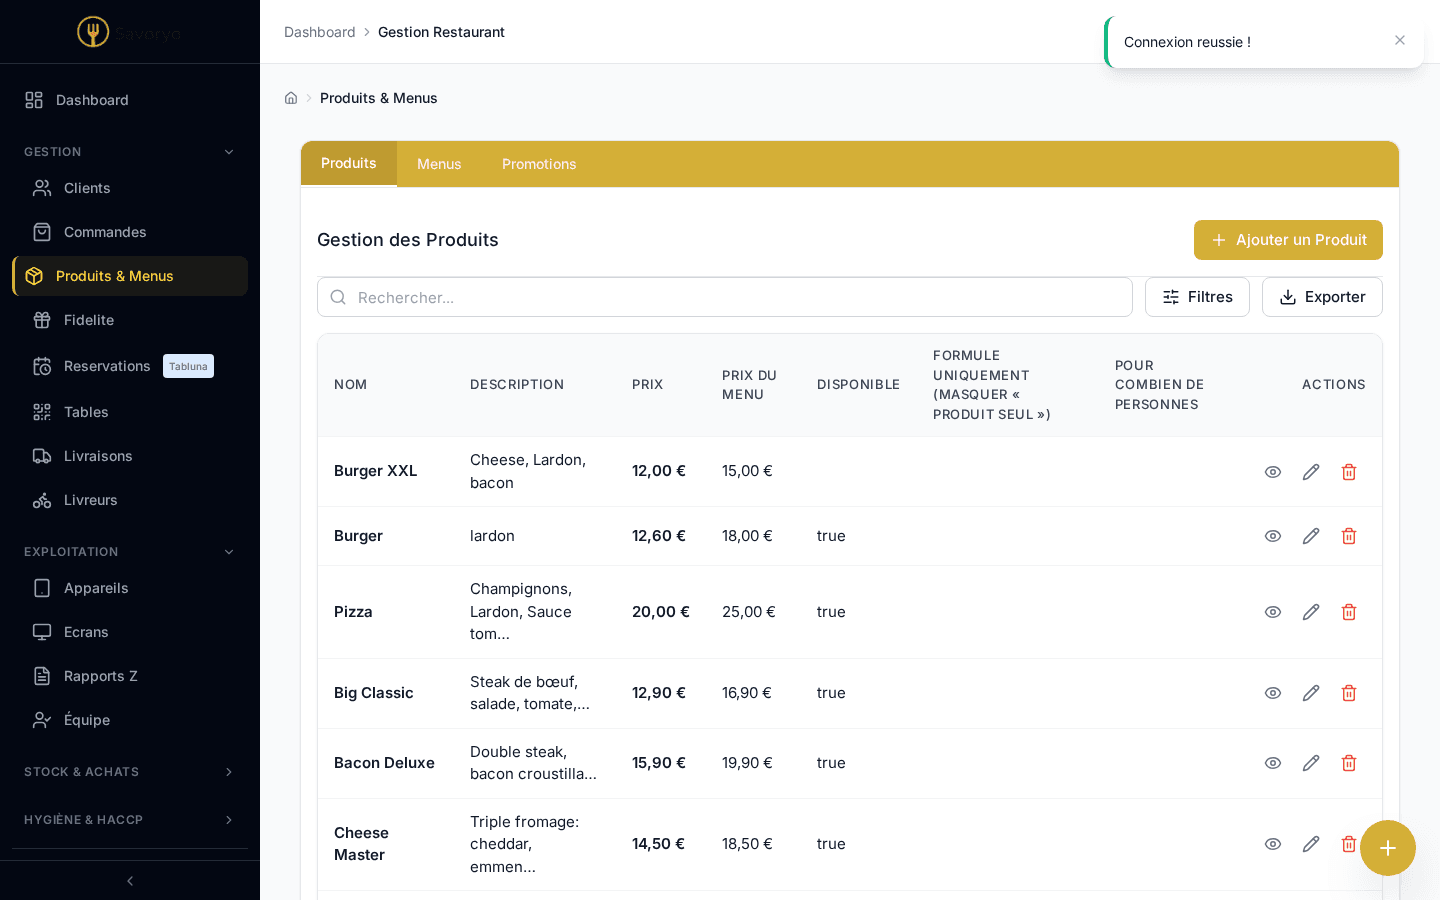1440x900 pixels.
Task: Click the floating yellow plus button
Action: pyautogui.click(x=1388, y=848)
